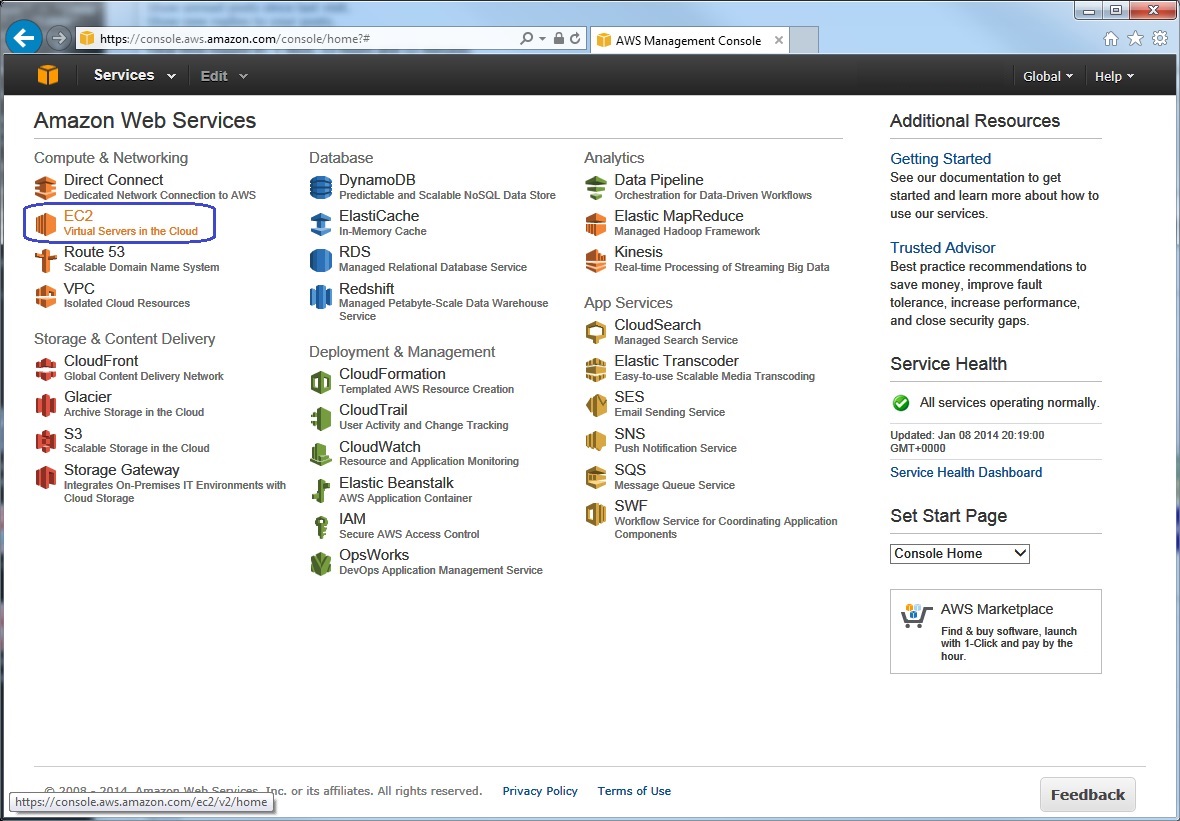
Task: Open browser Favorites star icon
Action: tap(1136, 39)
